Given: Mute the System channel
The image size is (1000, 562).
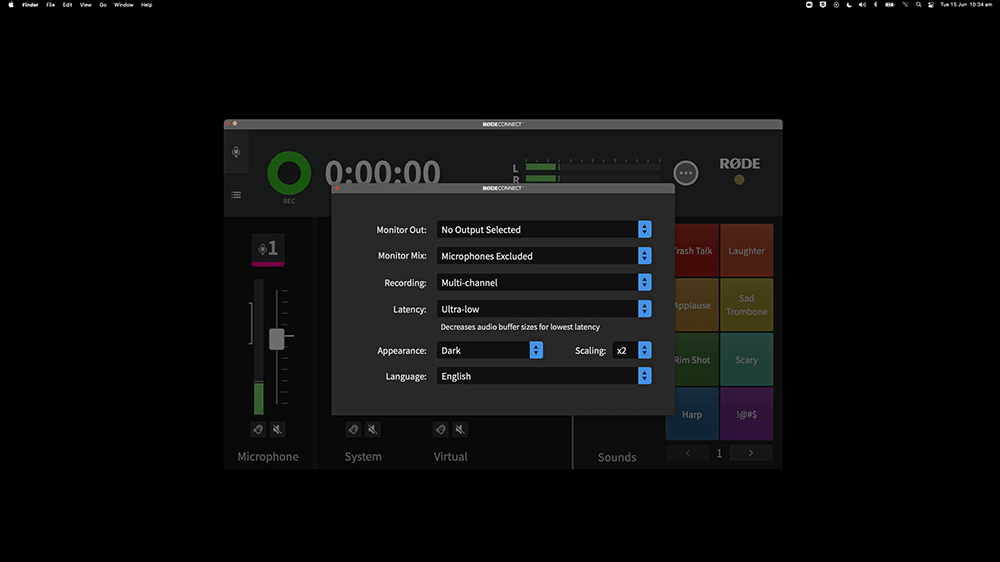Looking at the screenshot, I should click(372, 429).
